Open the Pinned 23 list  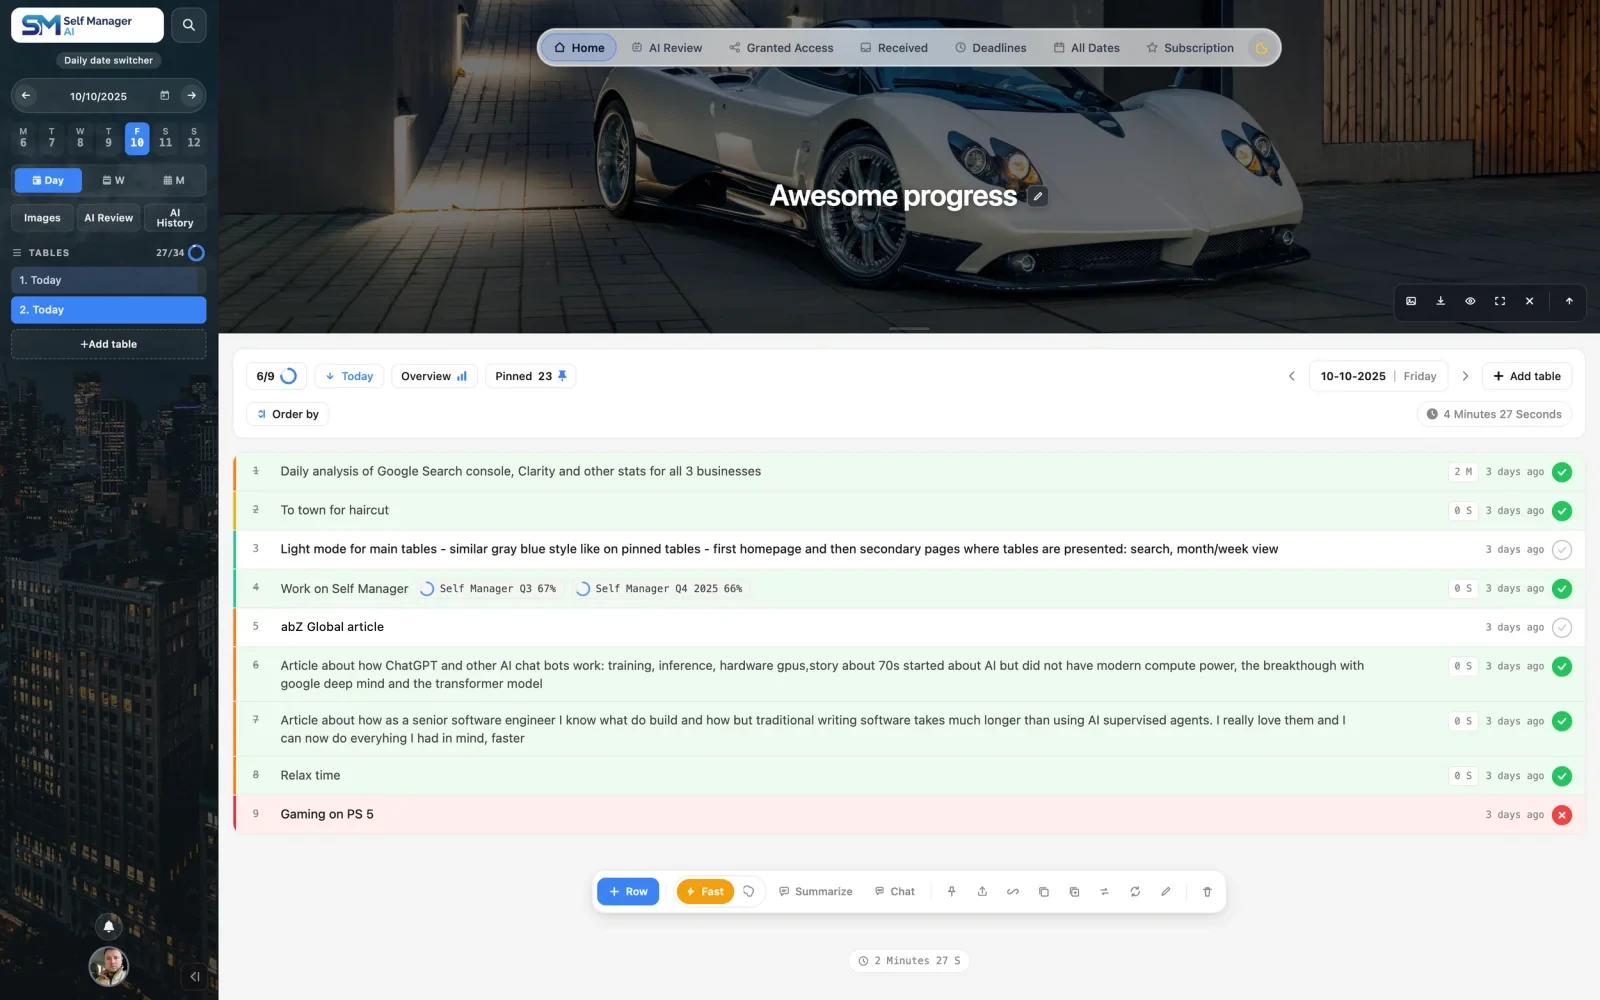point(530,376)
